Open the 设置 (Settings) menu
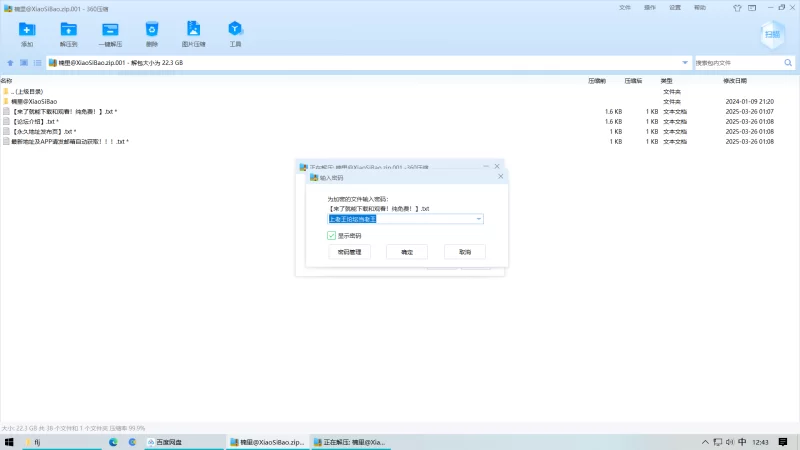 click(675, 8)
